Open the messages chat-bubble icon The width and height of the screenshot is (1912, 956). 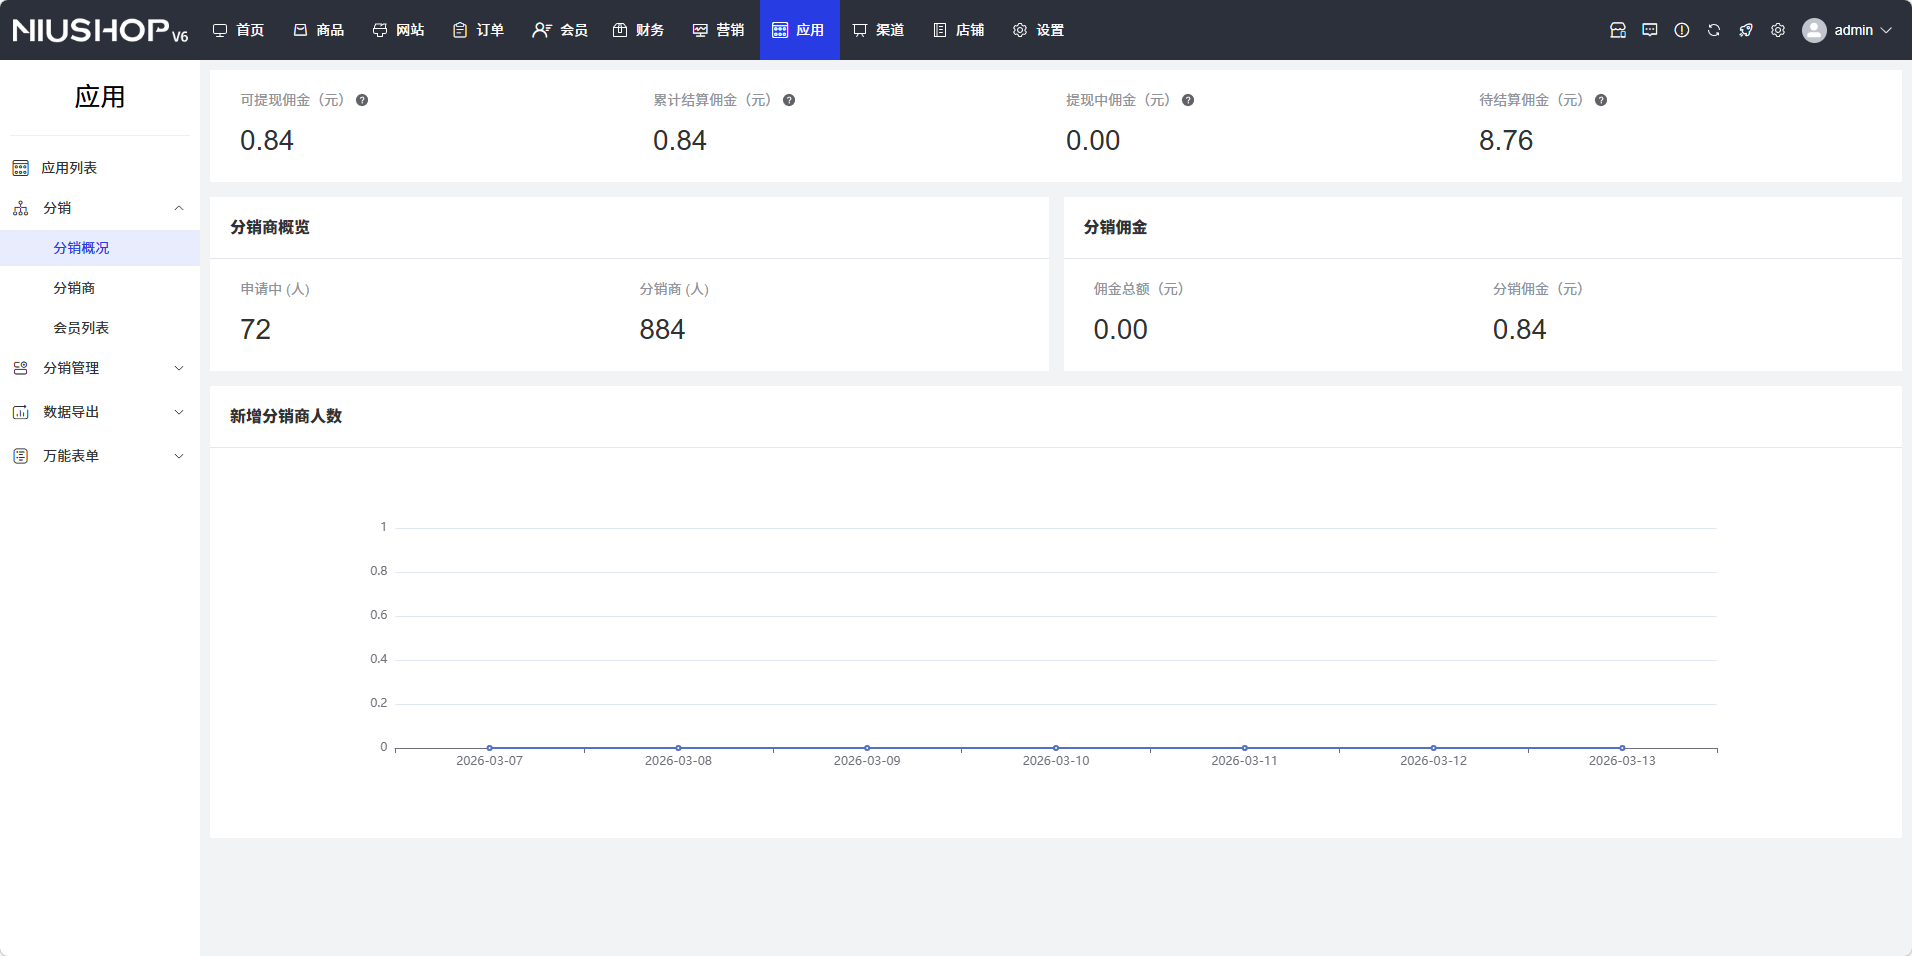1650,30
